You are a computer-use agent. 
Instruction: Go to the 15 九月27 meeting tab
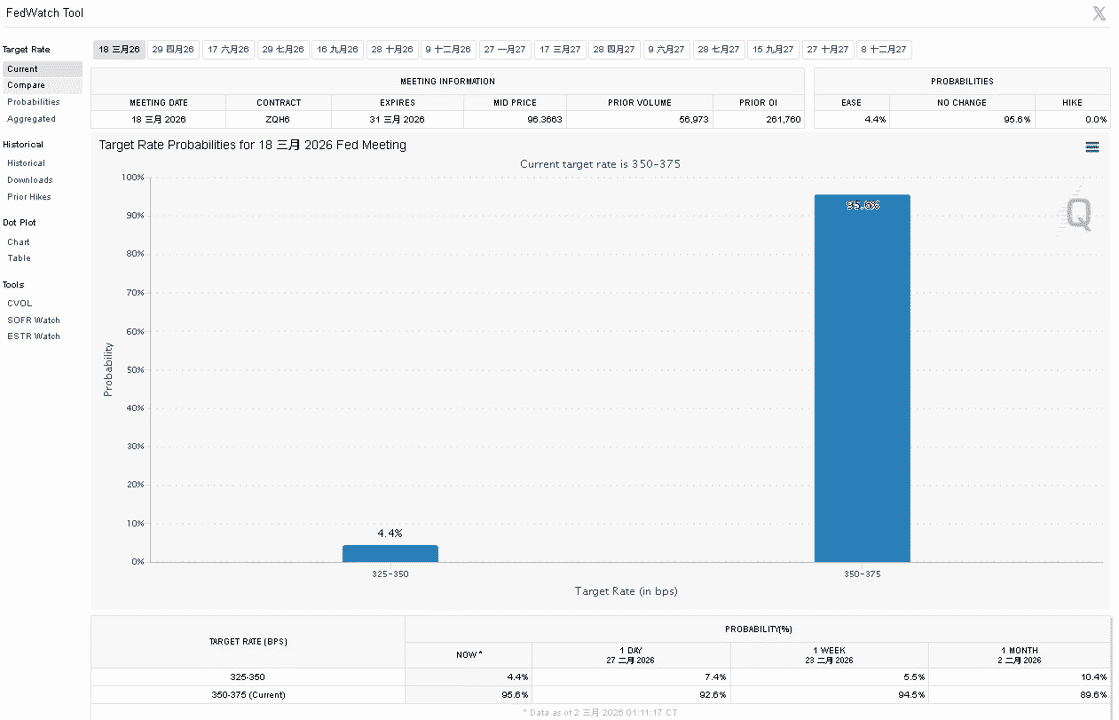[x=774, y=49]
